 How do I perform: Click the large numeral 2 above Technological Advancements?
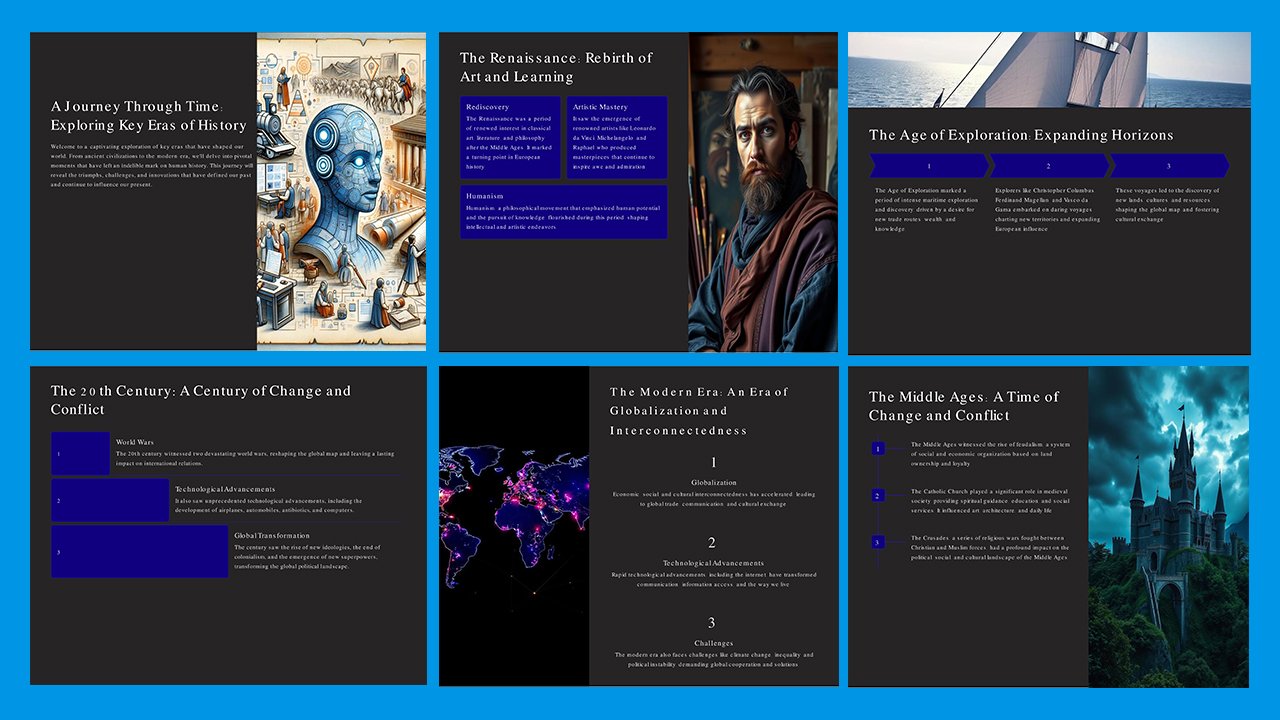click(711, 543)
